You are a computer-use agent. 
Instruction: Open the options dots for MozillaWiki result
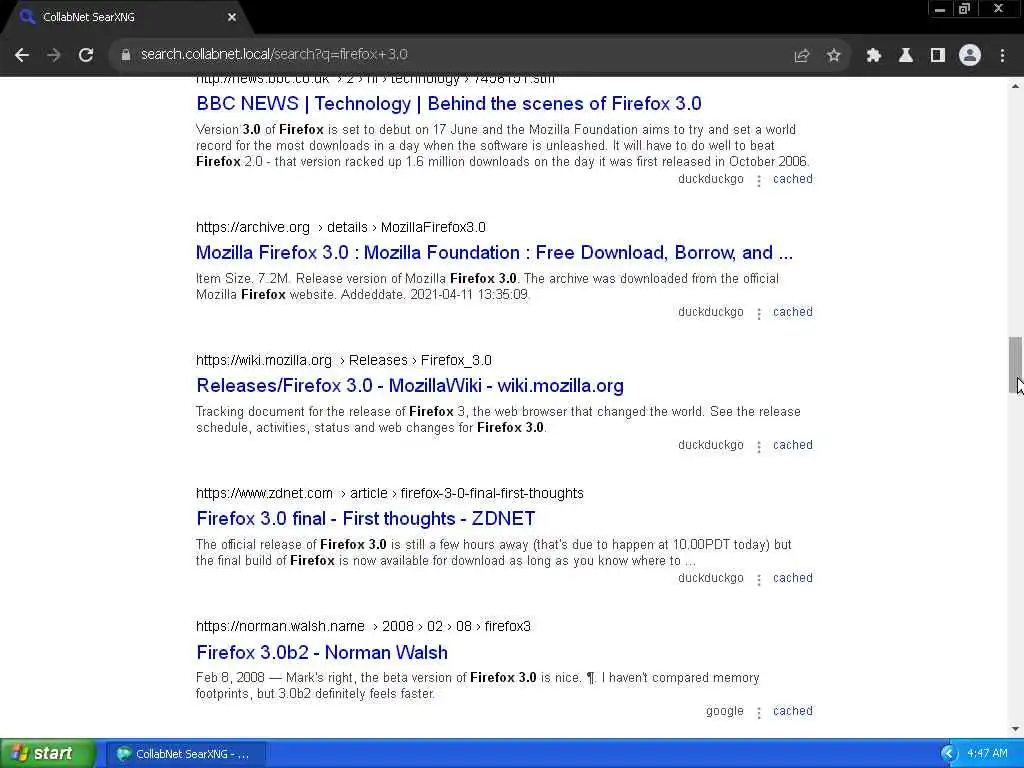[759, 447]
